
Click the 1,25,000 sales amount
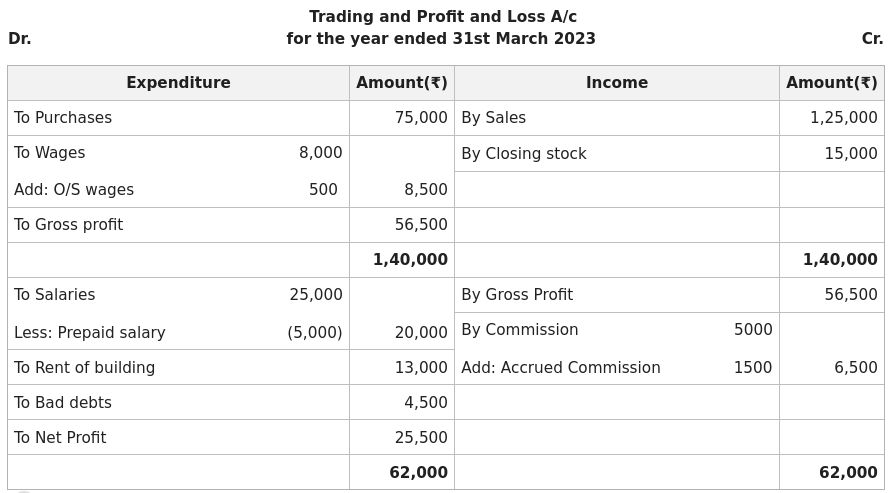[x=843, y=118]
